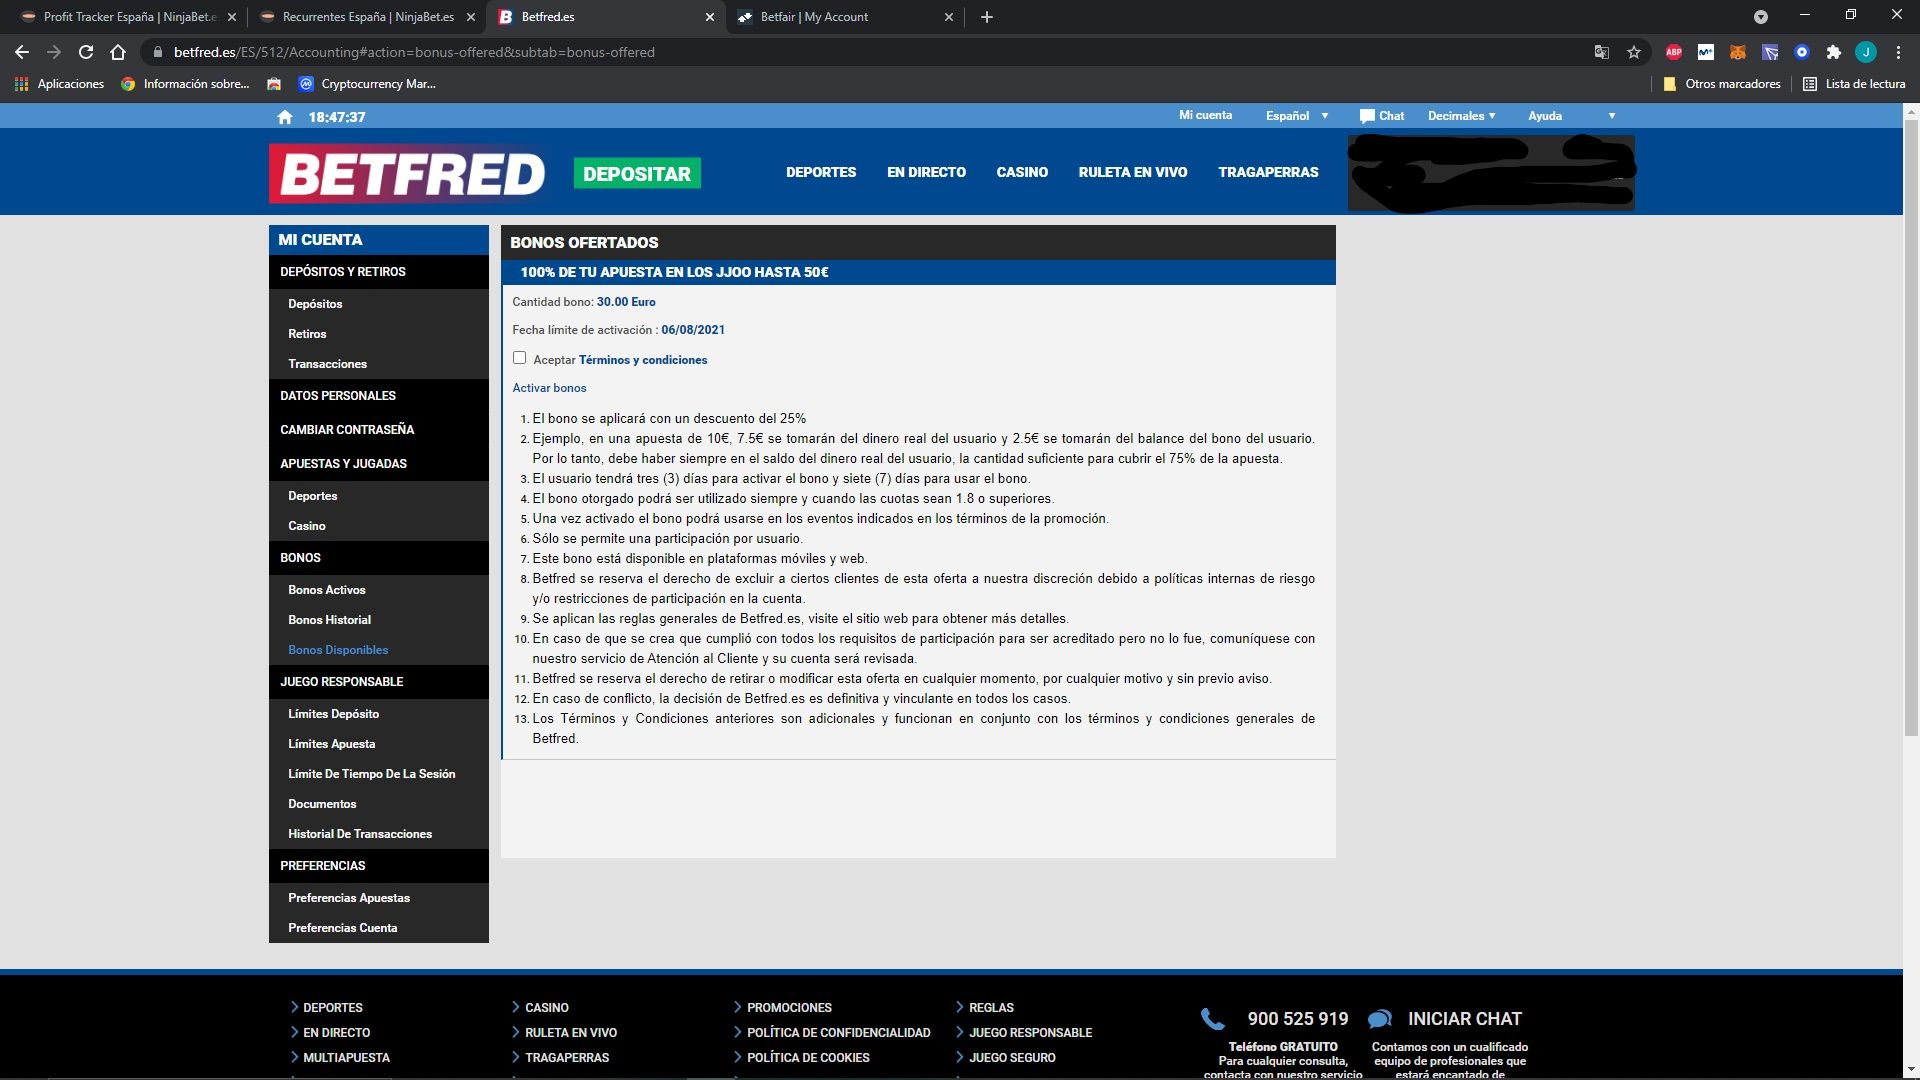Open Información sobre... bookmark
1920x1080 pixels.
(185, 84)
